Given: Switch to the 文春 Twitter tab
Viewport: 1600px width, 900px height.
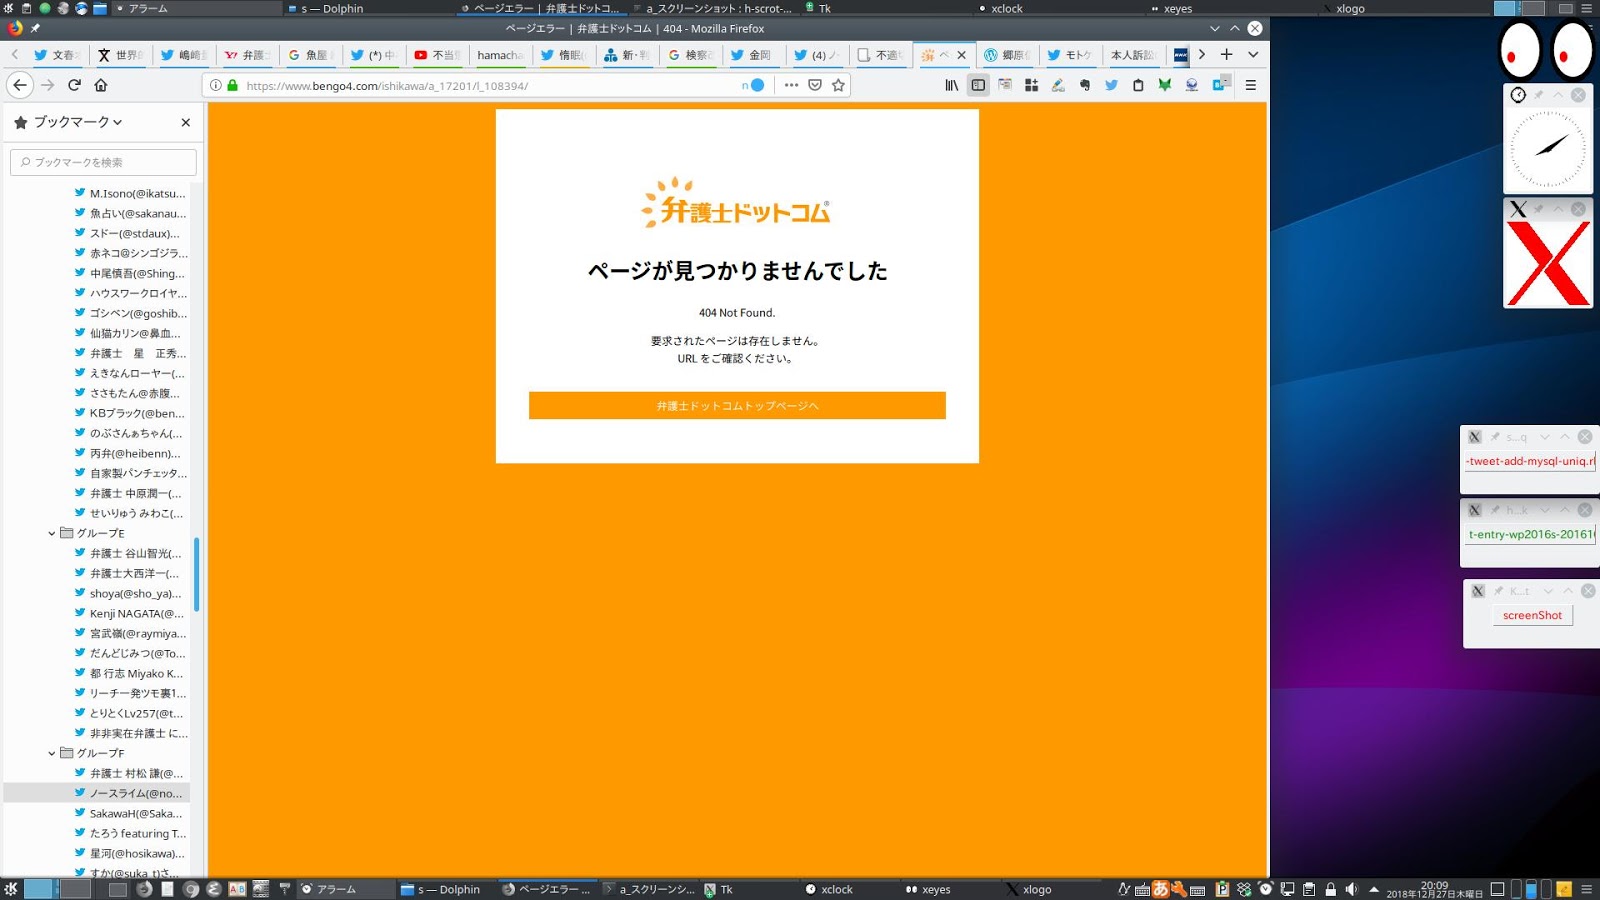Looking at the screenshot, I should pyautogui.click(x=55, y=55).
